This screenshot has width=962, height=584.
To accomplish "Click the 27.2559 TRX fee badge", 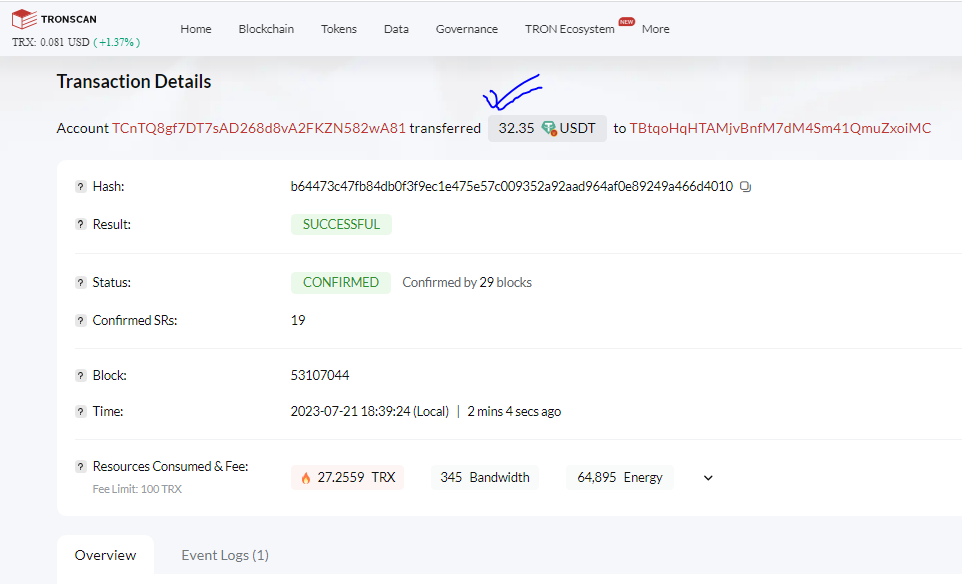I will click(347, 478).
